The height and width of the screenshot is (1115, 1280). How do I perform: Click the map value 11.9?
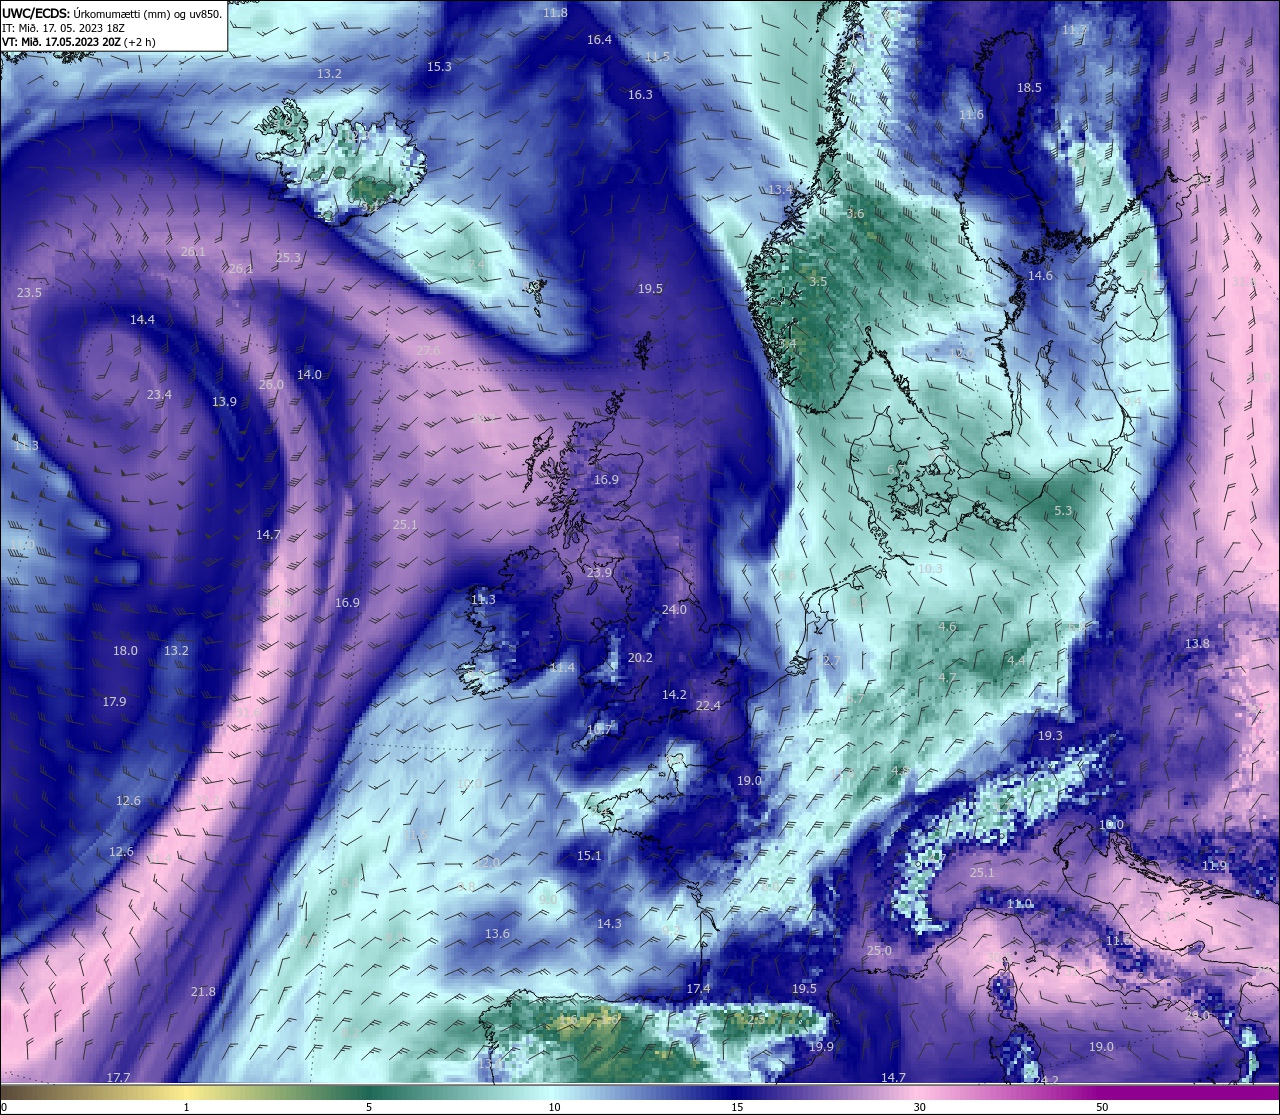point(1214,866)
